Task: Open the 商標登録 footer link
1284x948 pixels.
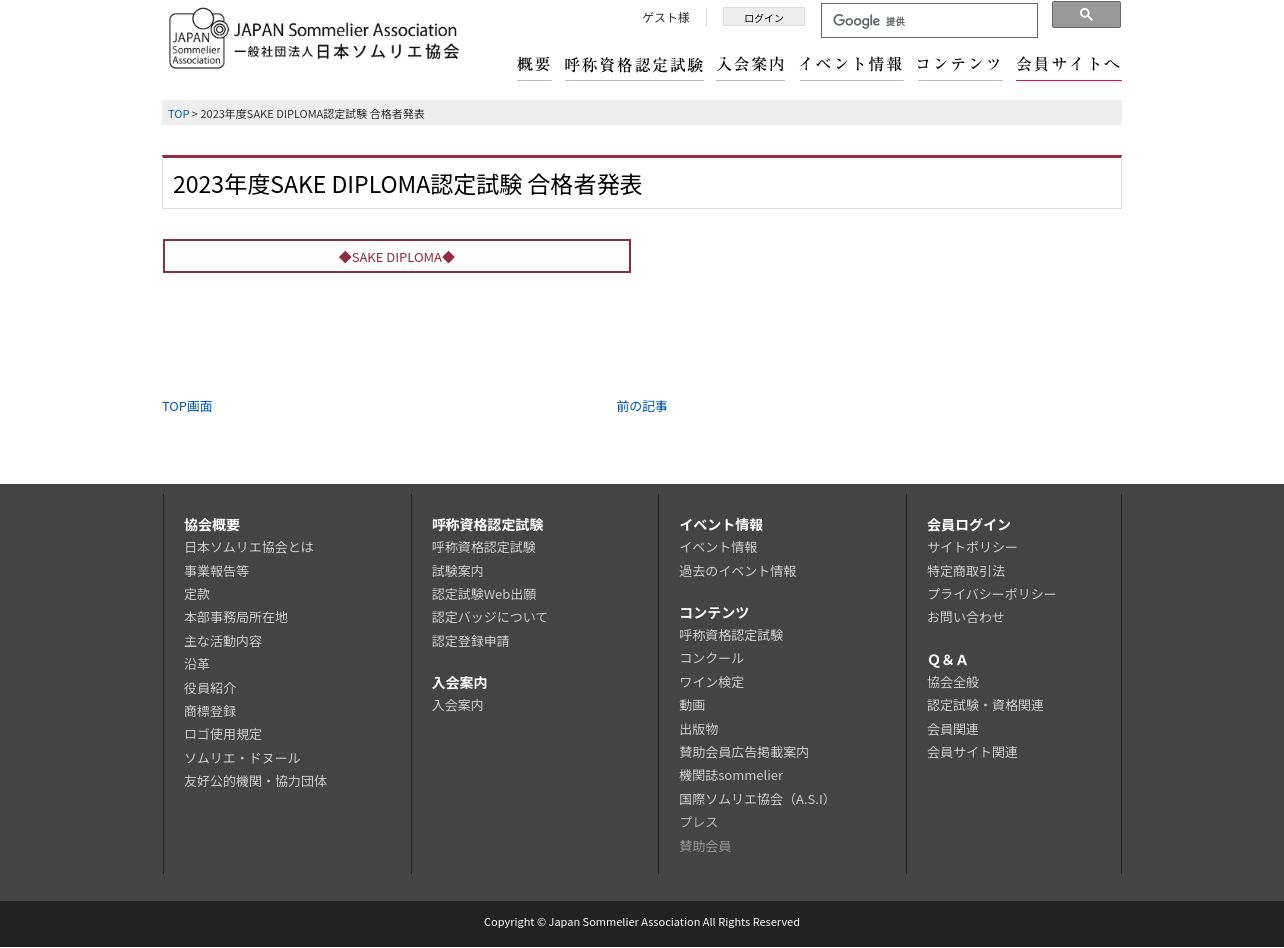Action: coord(210,711)
